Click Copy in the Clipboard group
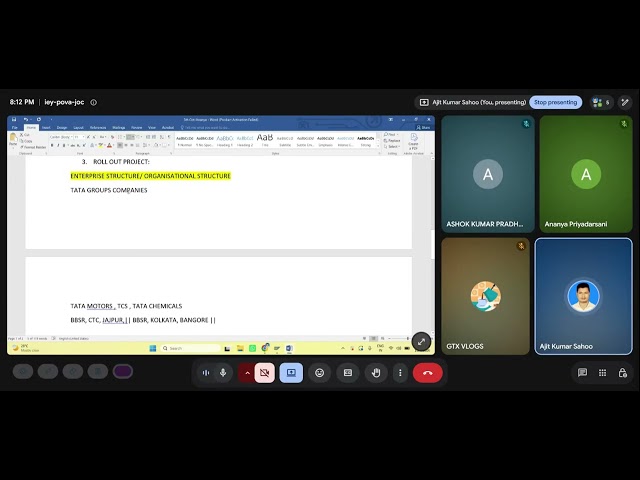 pyautogui.click(x=27, y=141)
